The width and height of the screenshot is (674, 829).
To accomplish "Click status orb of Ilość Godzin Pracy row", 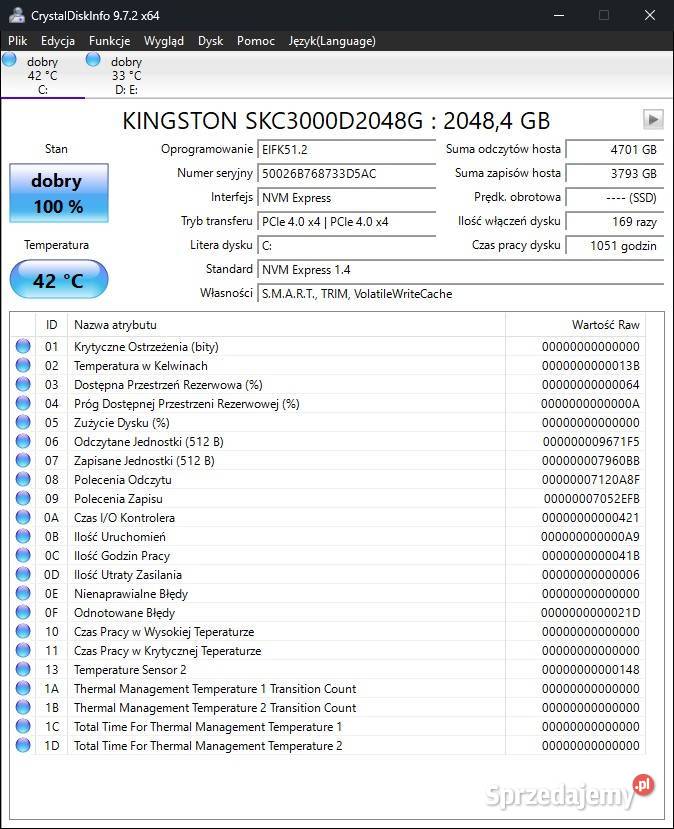I will [x=23, y=556].
